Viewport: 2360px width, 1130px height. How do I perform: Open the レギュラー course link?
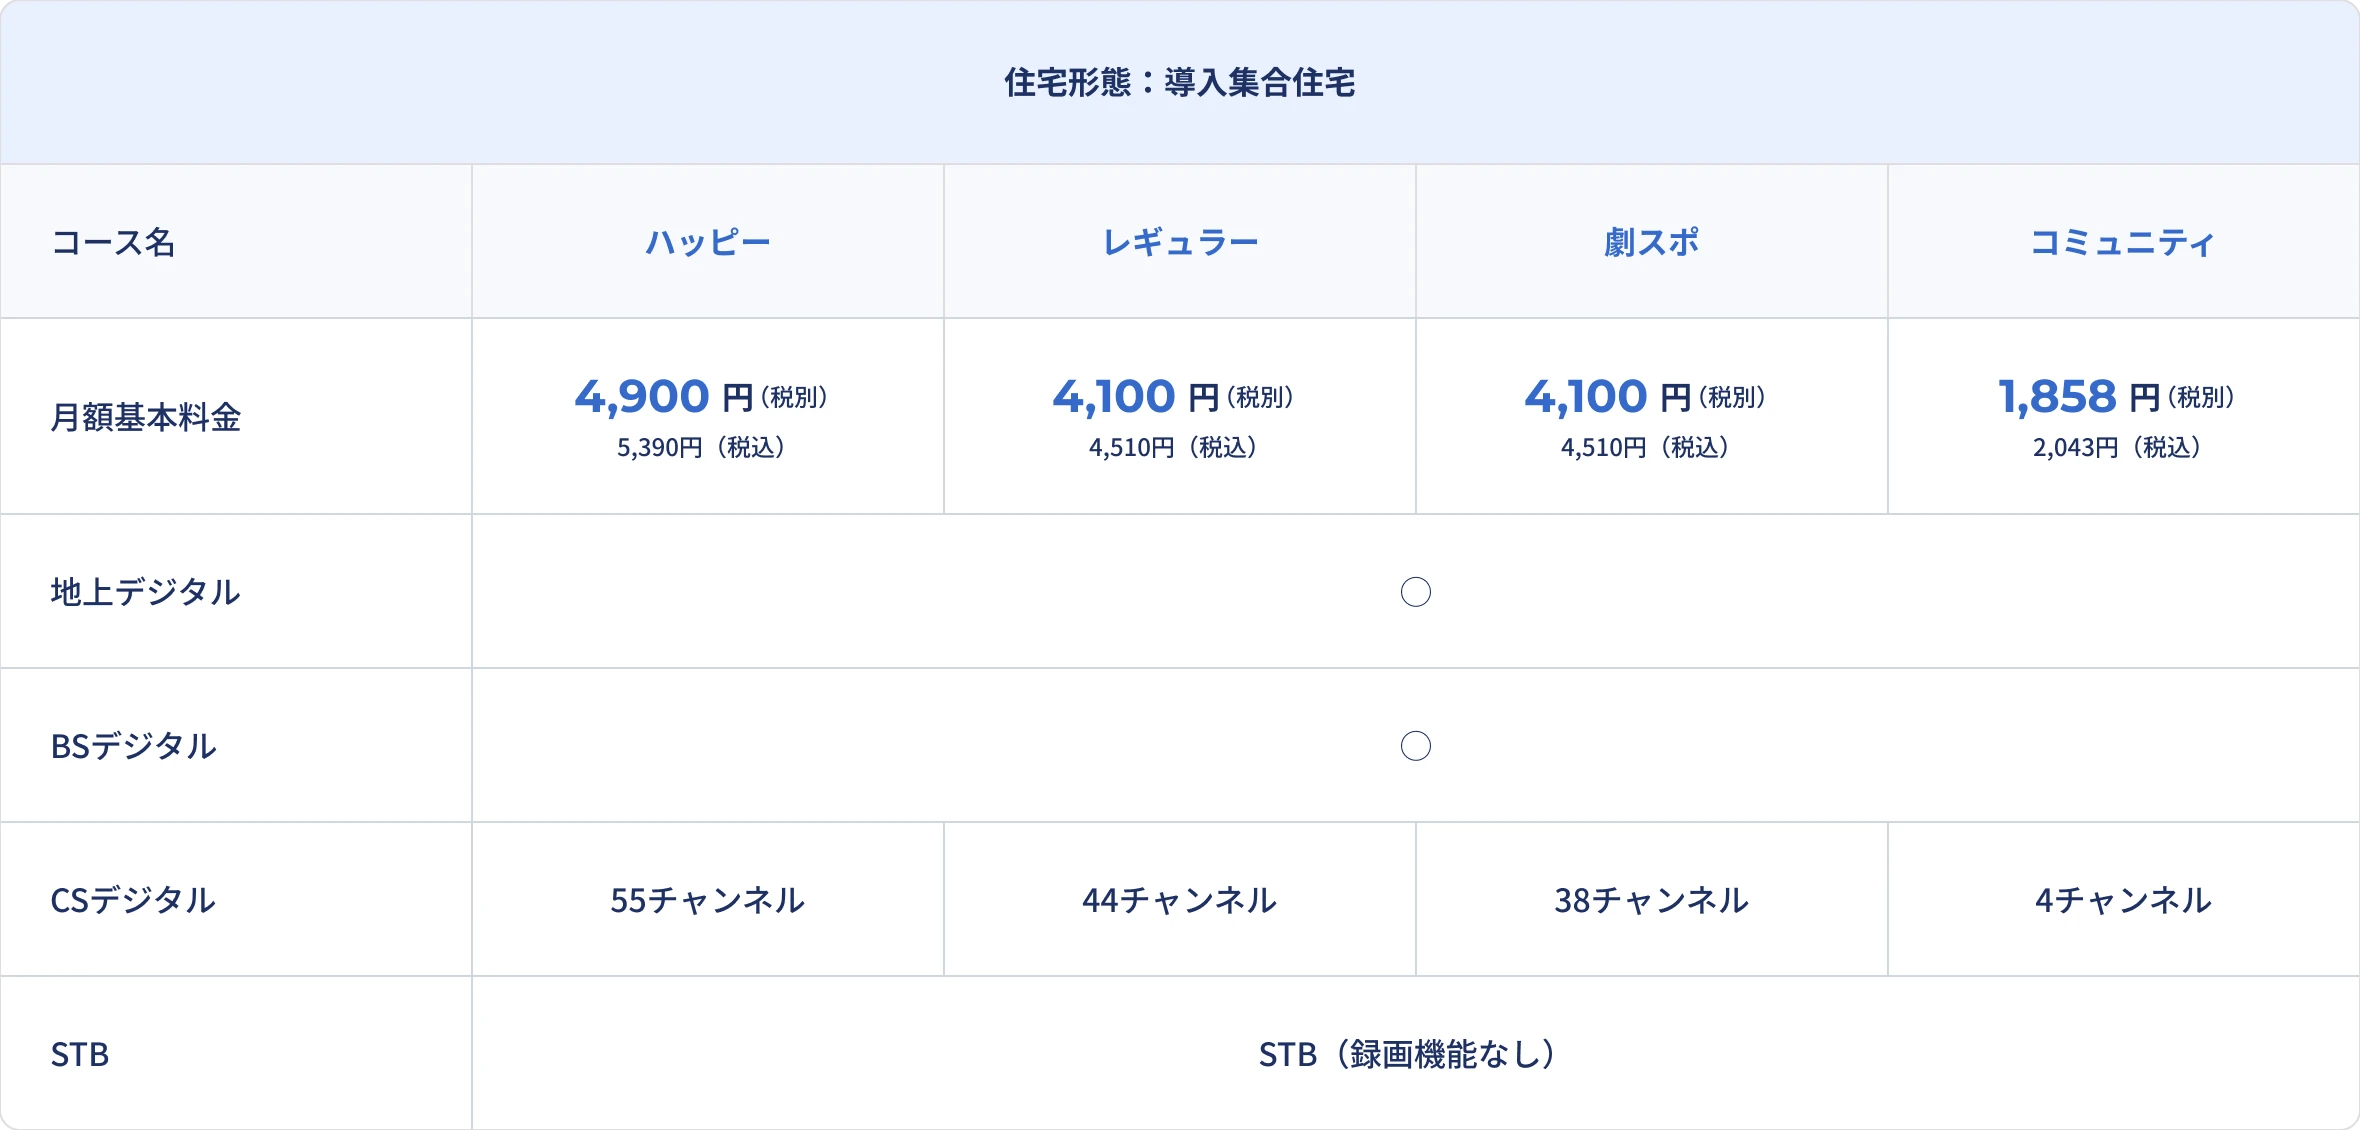tap(1180, 242)
